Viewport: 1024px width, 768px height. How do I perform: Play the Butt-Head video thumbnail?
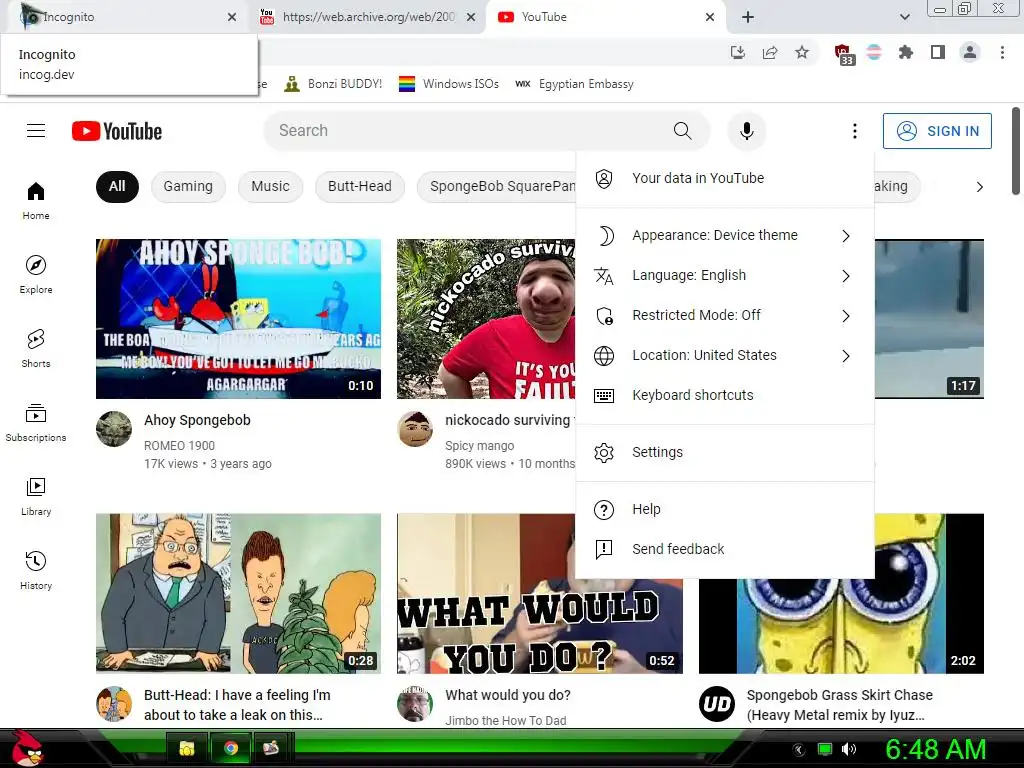[238, 594]
